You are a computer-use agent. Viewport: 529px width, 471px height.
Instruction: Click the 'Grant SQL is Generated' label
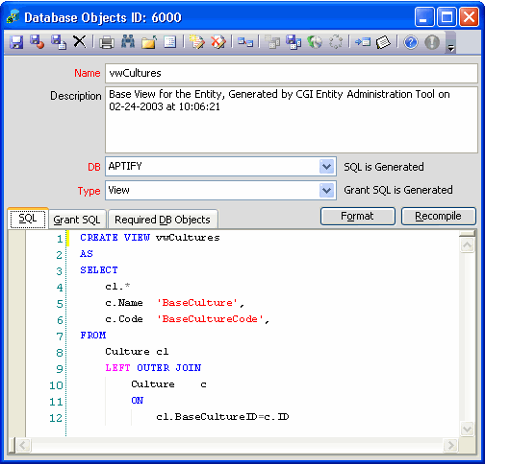tap(398, 190)
